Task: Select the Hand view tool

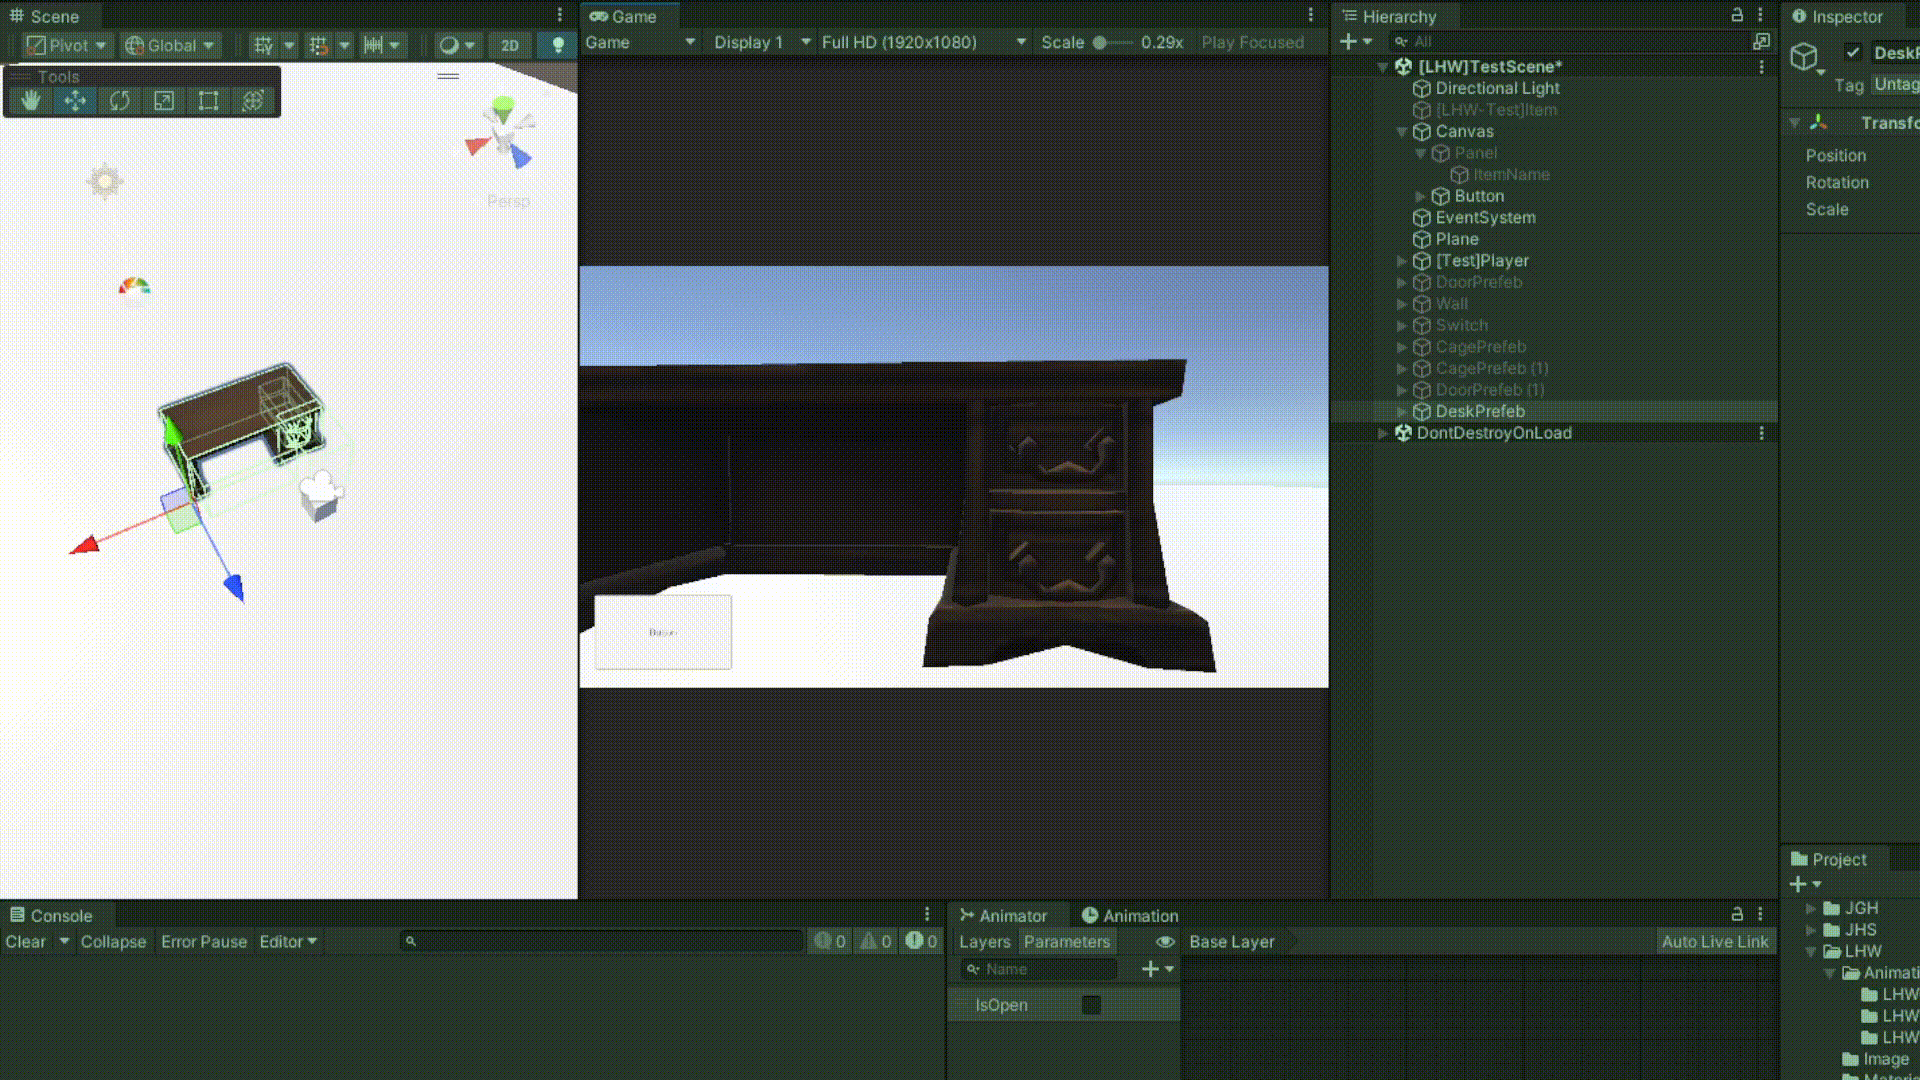Action: (x=31, y=100)
